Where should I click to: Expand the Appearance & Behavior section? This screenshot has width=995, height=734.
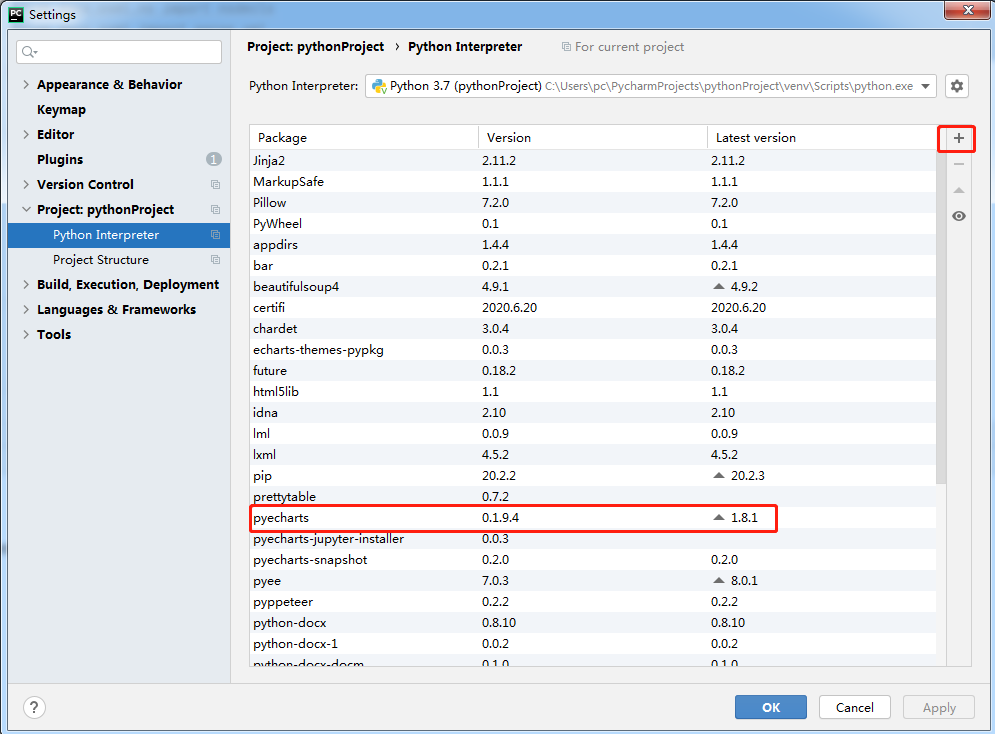26,85
